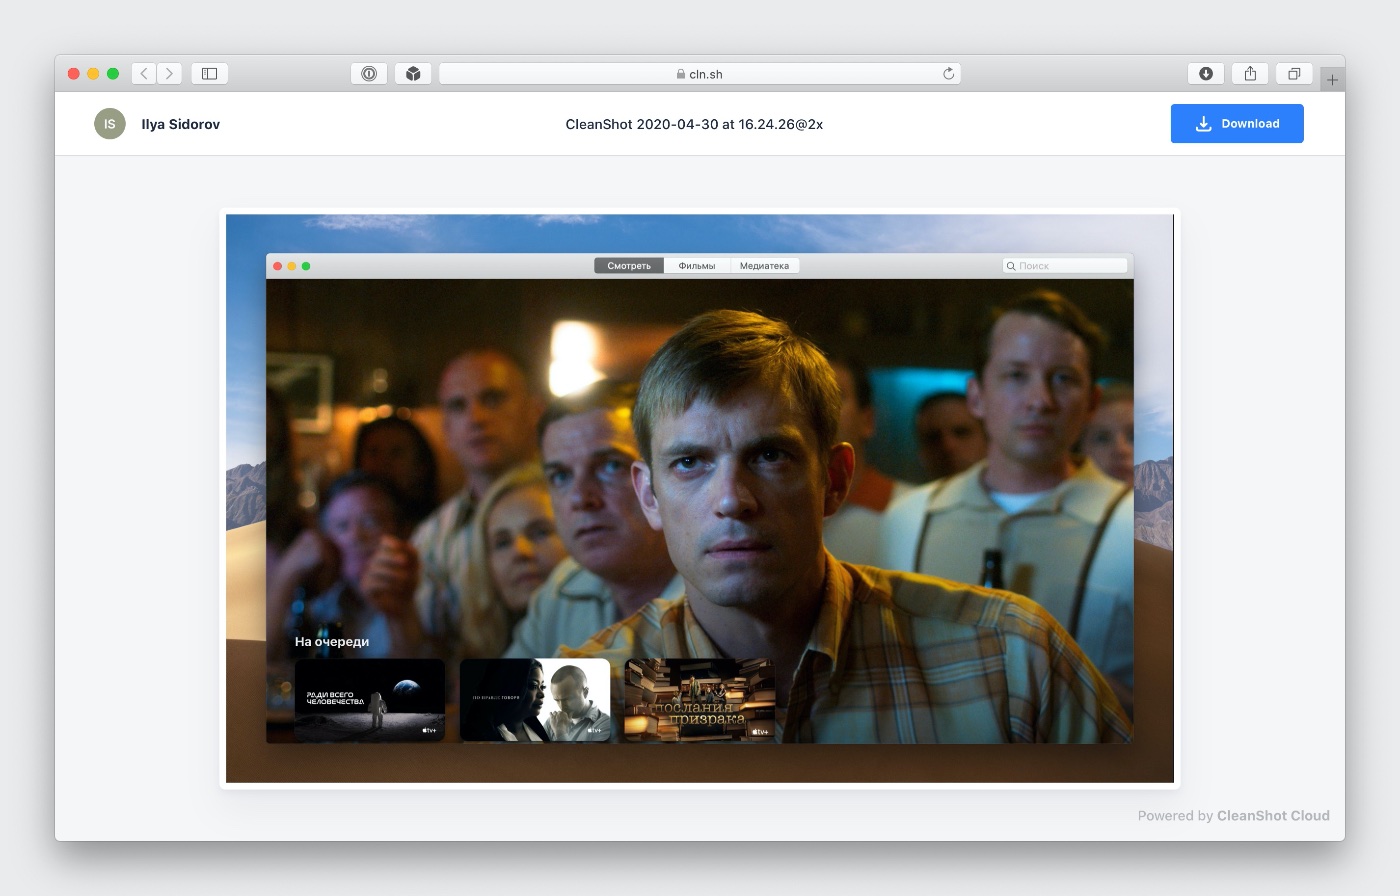The height and width of the screenshot is (896, 1400).
Task: Click the cln.sh address bar
Action: (700, 73)
